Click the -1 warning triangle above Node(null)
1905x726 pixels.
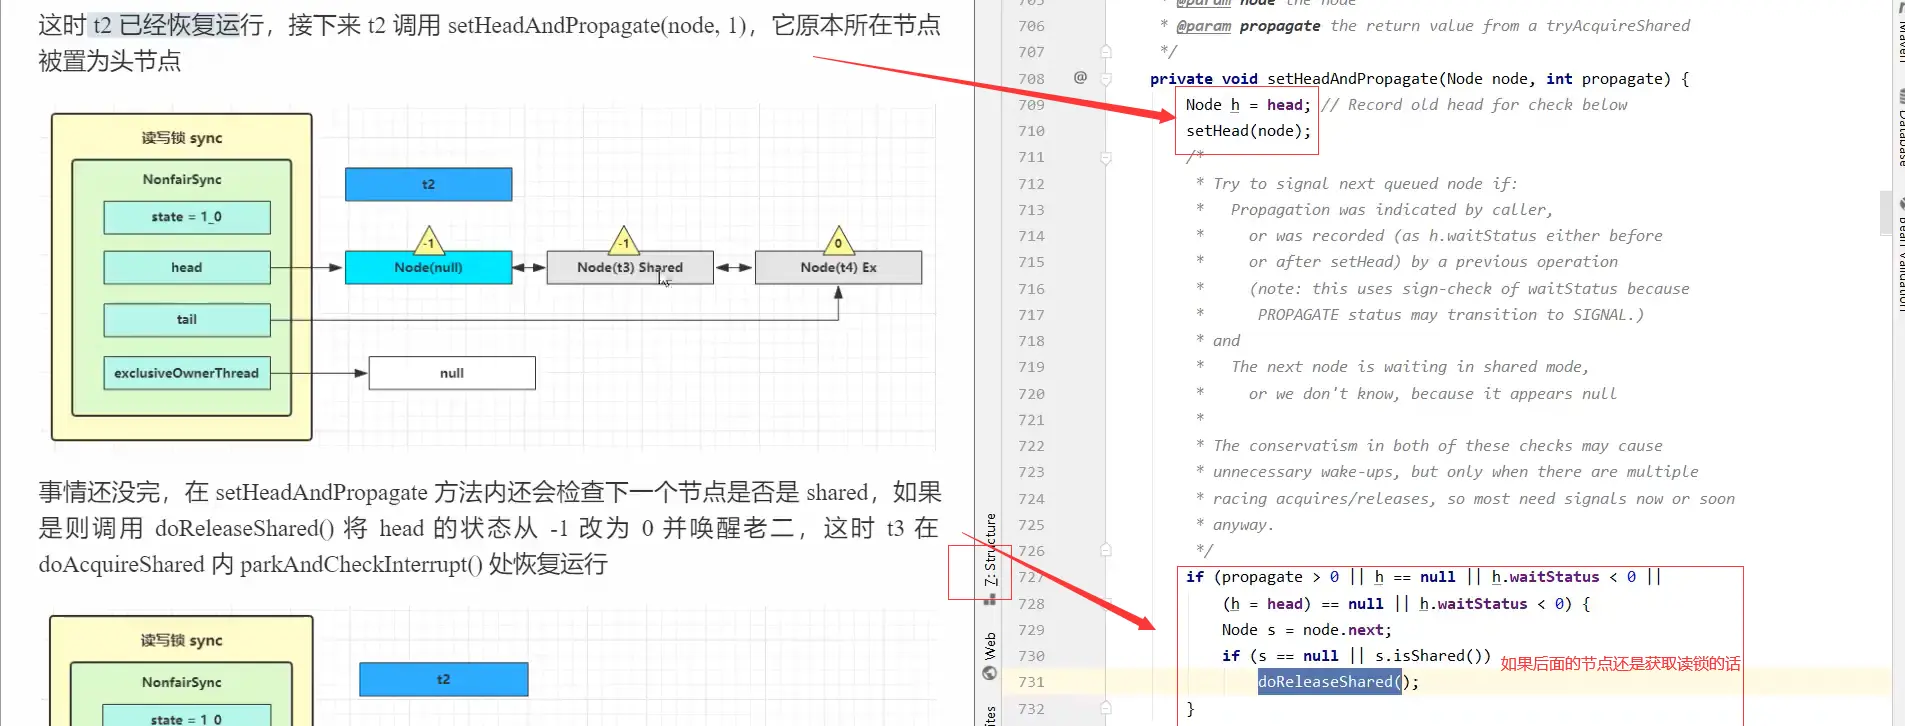[428, 240]
